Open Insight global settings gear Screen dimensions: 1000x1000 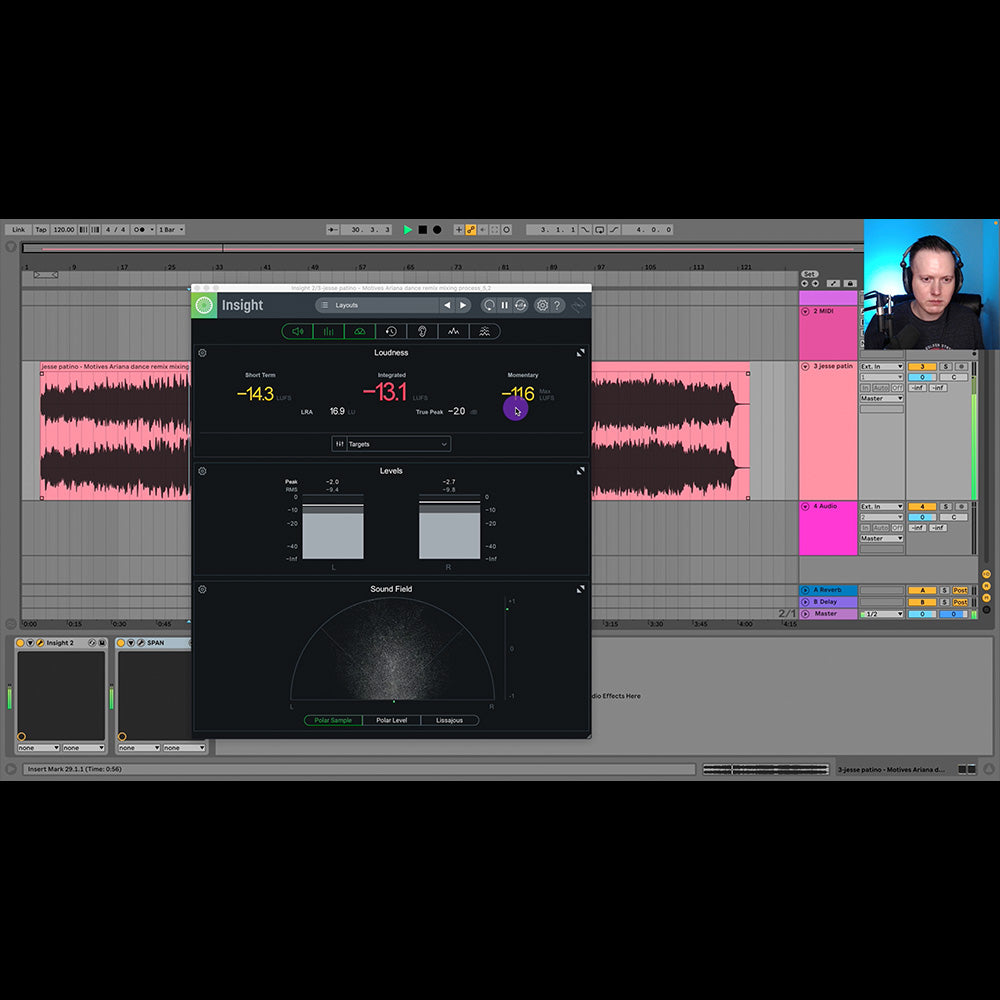[x=542, y=305]
